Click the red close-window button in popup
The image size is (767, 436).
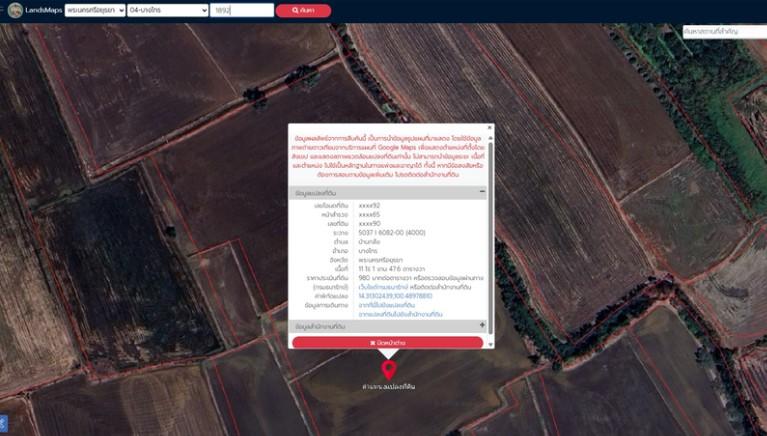387,343
